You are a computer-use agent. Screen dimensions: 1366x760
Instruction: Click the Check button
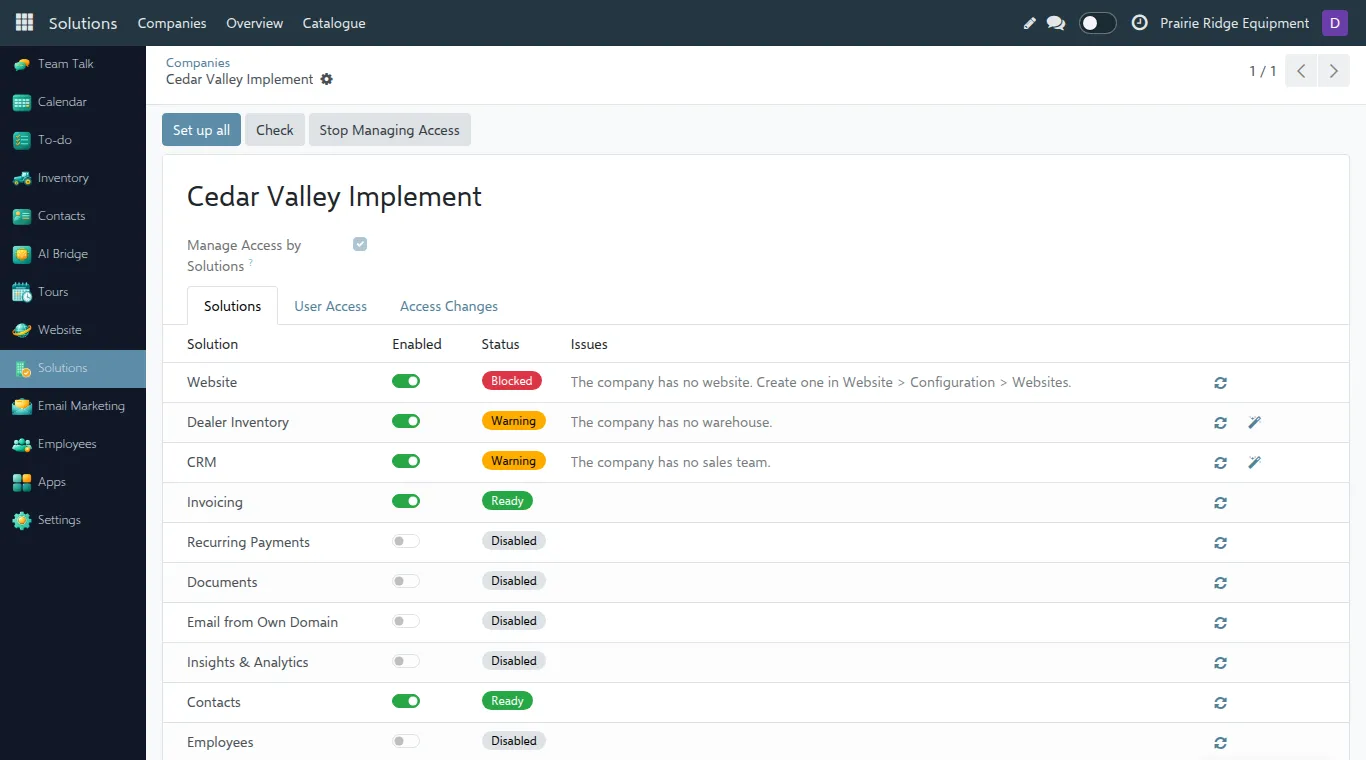click(275, 130)
